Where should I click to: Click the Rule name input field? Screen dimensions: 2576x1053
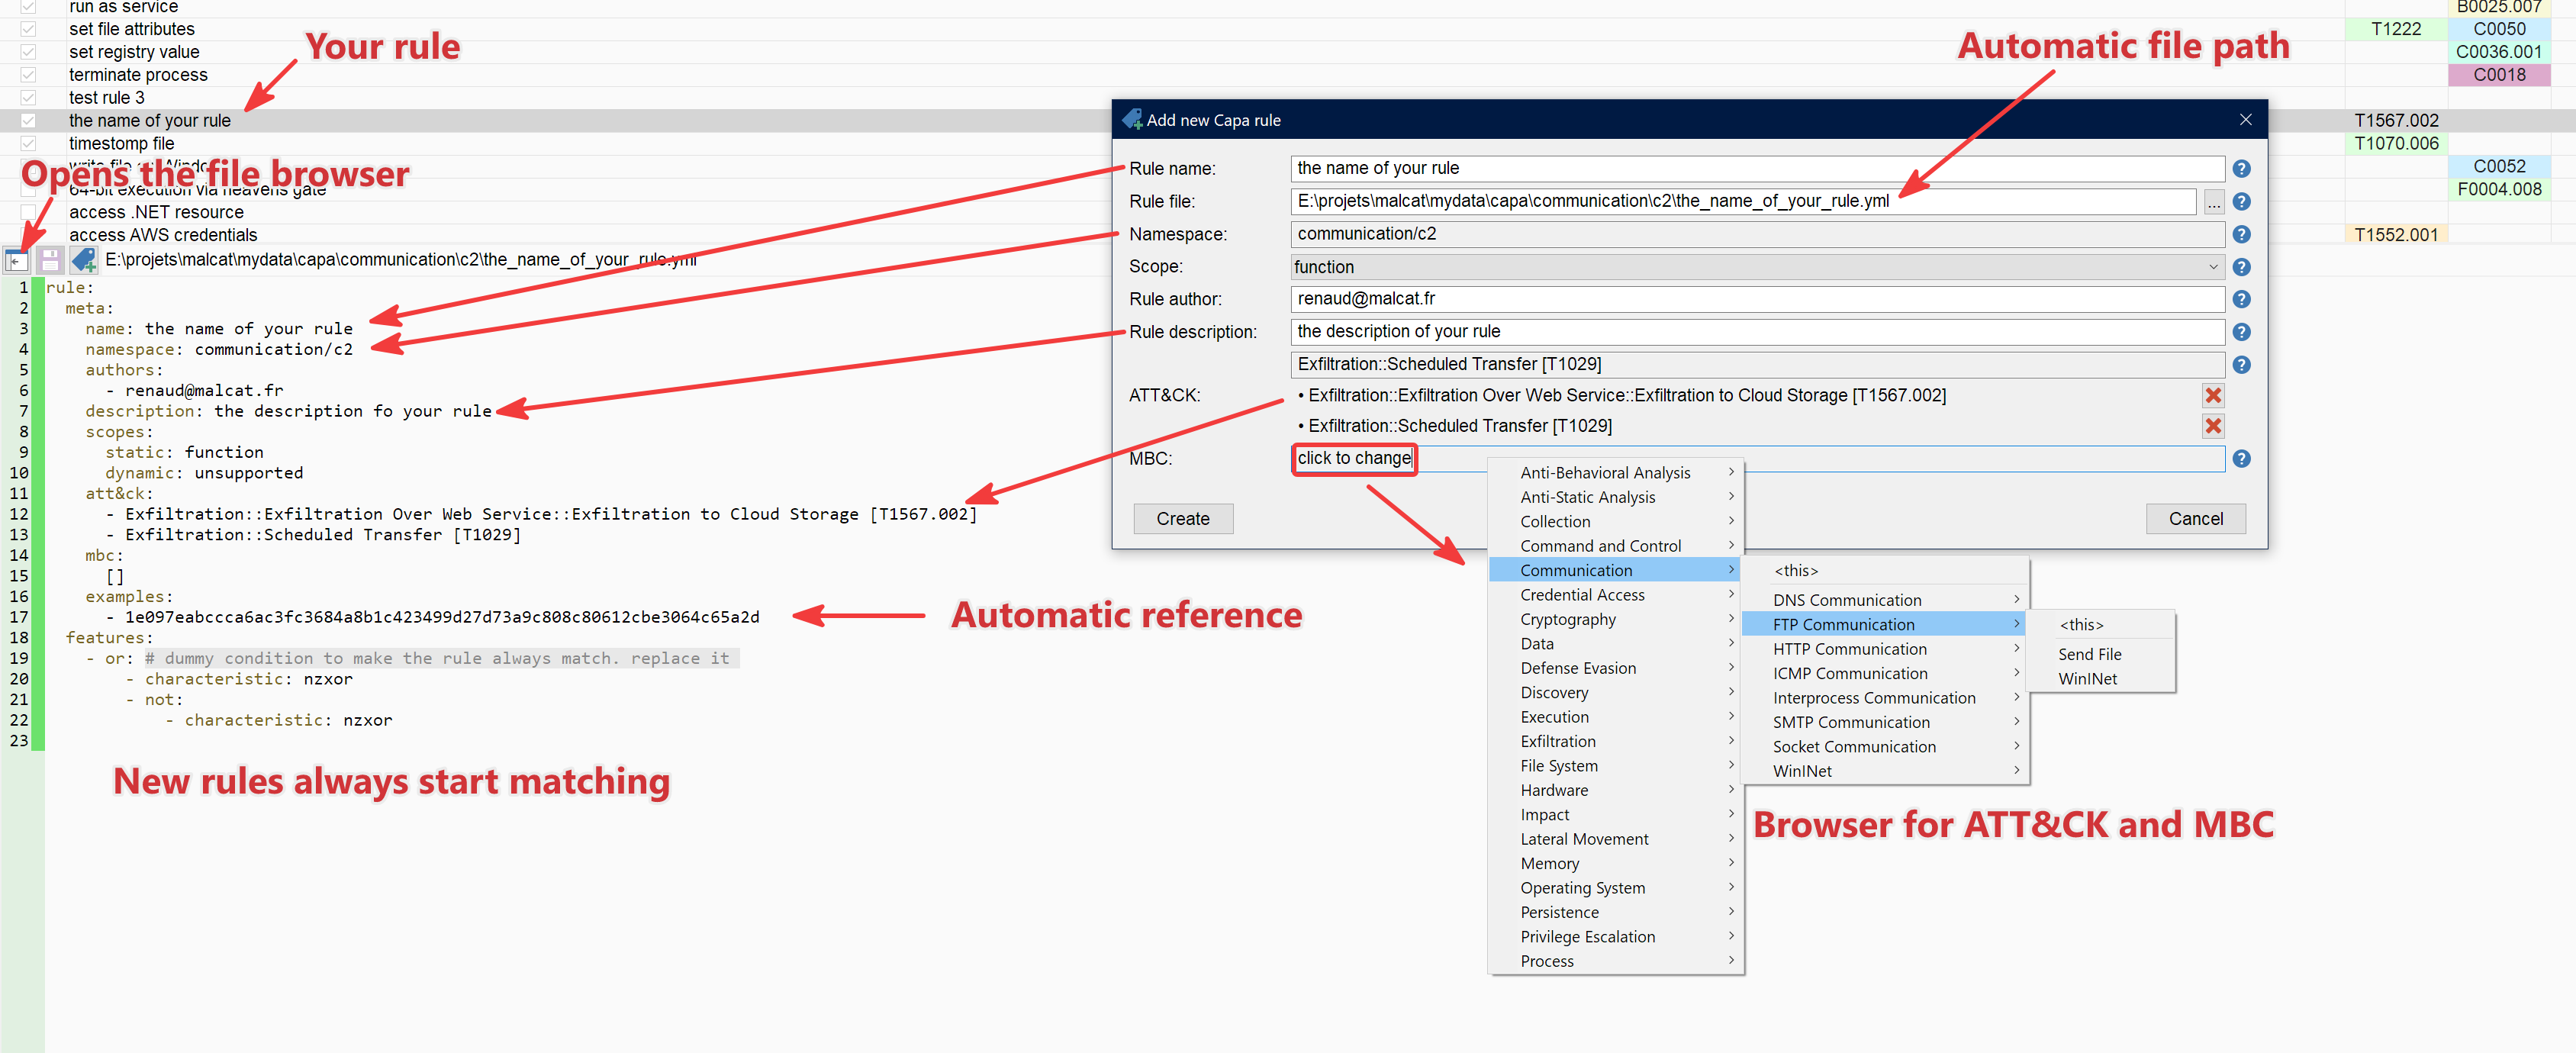tap(1757, 169)
